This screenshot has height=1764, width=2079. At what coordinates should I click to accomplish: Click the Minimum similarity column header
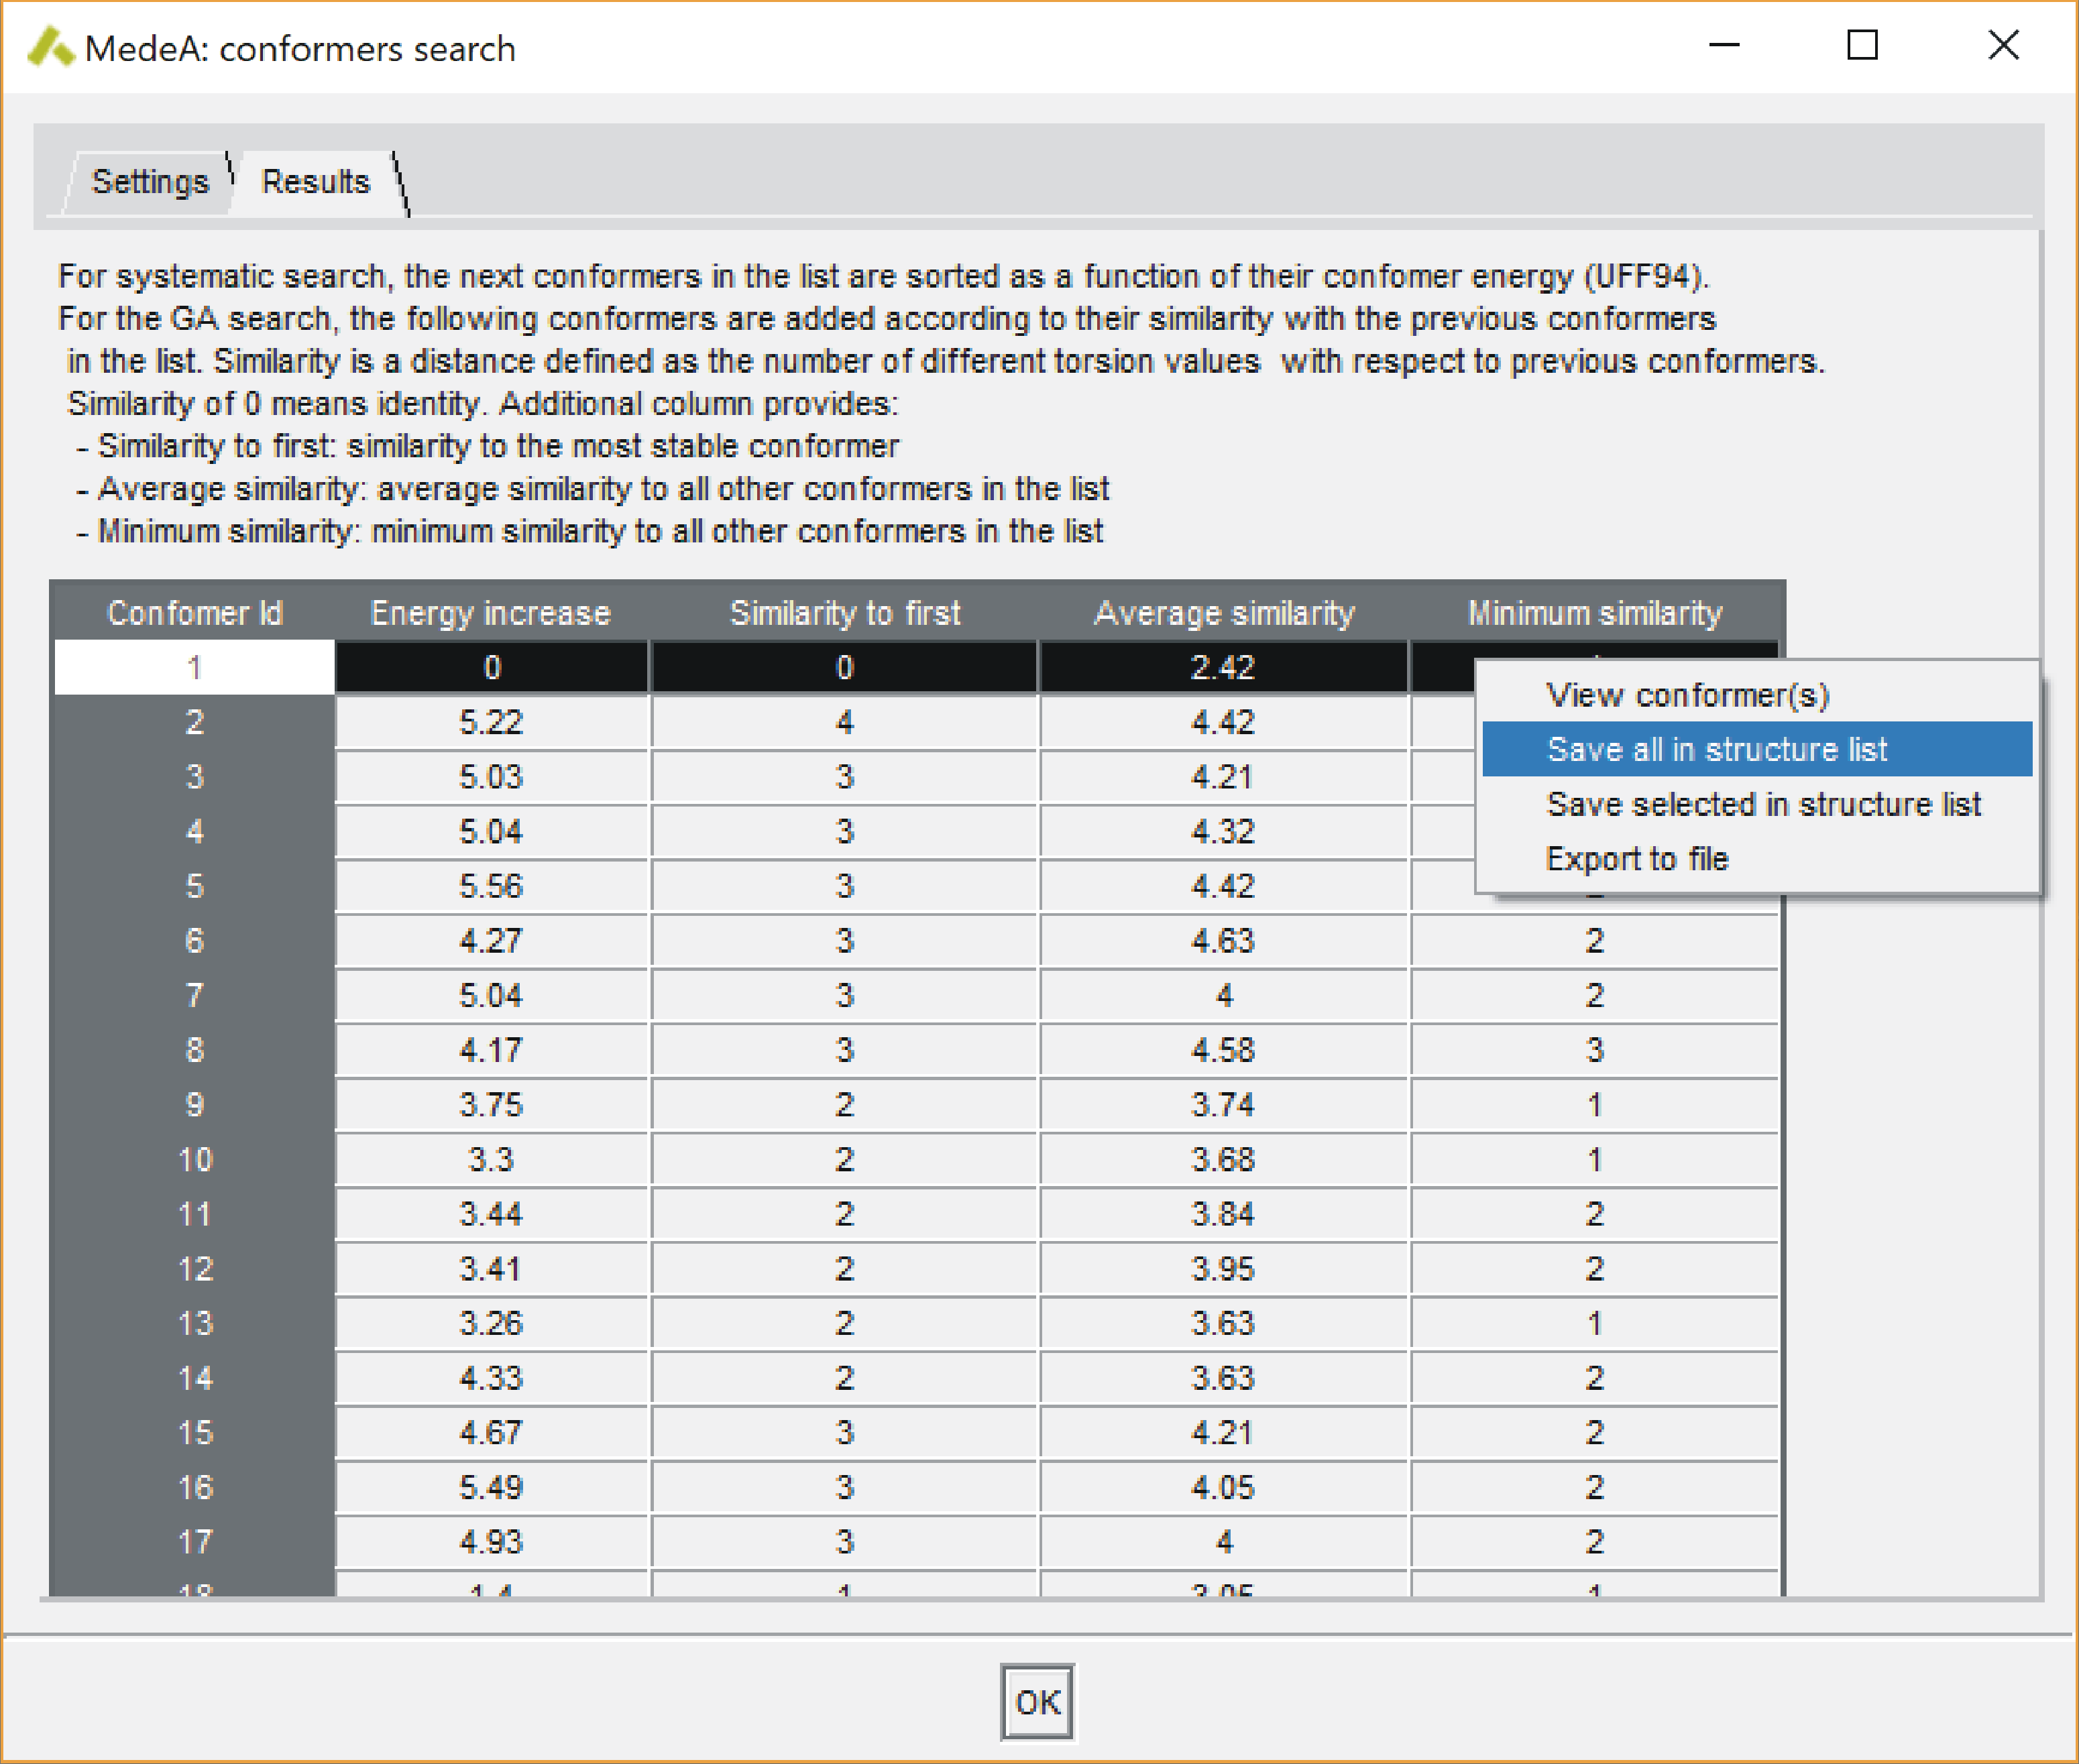[x=1594, y=612]
